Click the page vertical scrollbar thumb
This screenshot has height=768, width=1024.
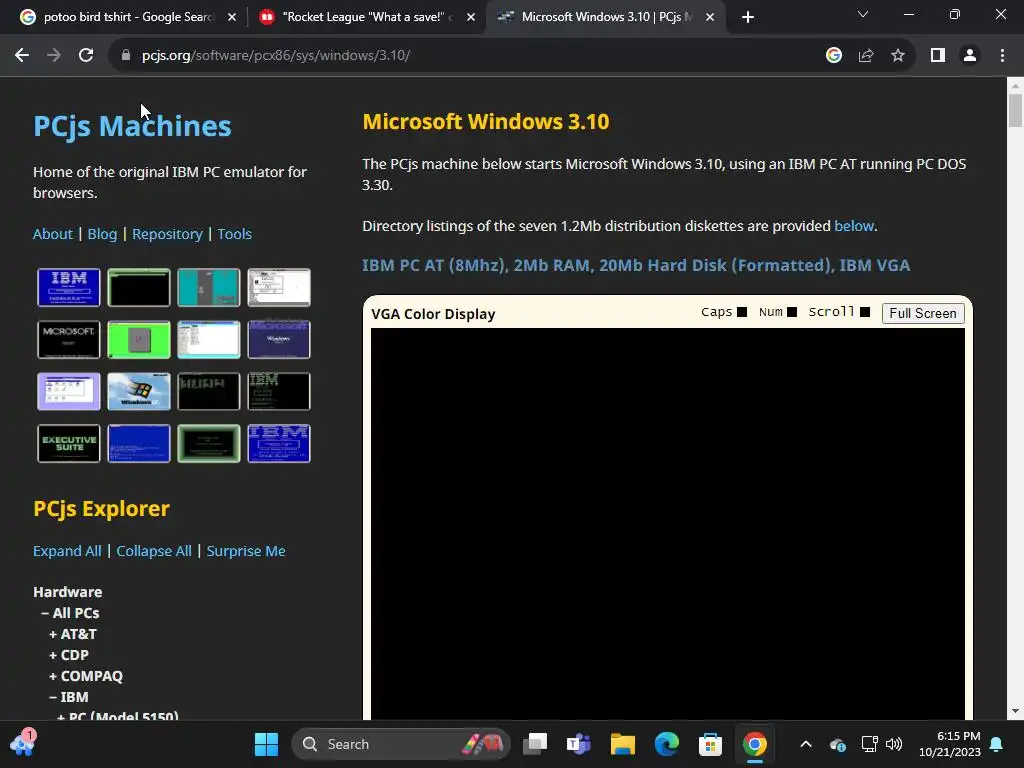[1015, 110]
